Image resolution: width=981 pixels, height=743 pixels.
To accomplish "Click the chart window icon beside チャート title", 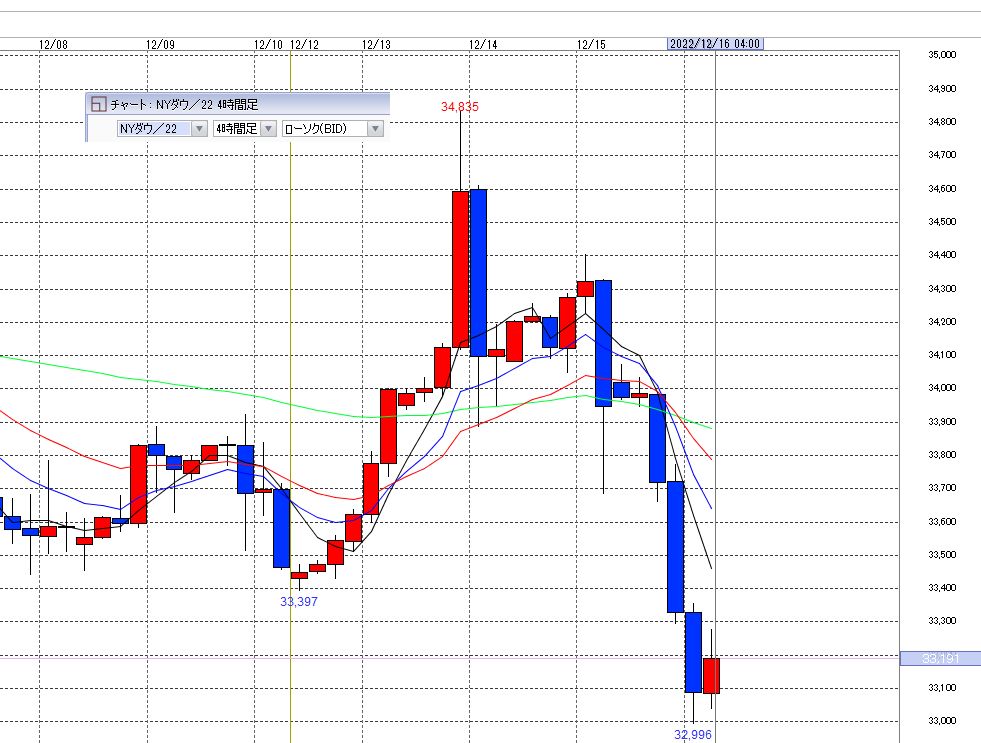I will point(98,104).
